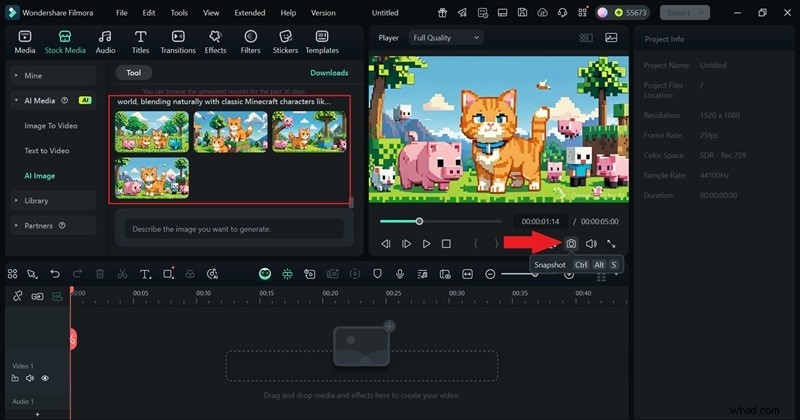800x420 pixels.
Task: Toggle the Video 1 track lock
Action: (x=17, y=378)
